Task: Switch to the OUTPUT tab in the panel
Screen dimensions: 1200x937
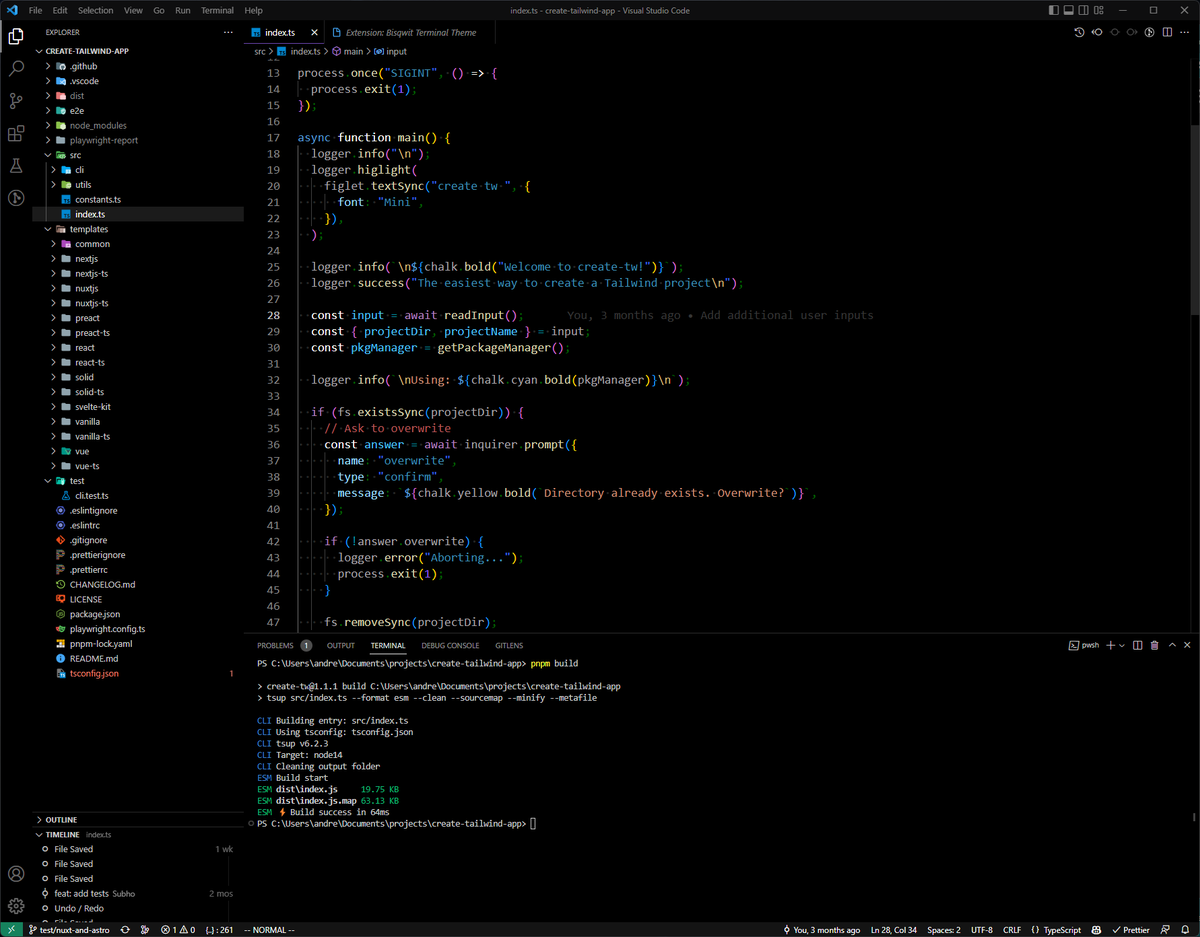Action: [x=340, y=645]
